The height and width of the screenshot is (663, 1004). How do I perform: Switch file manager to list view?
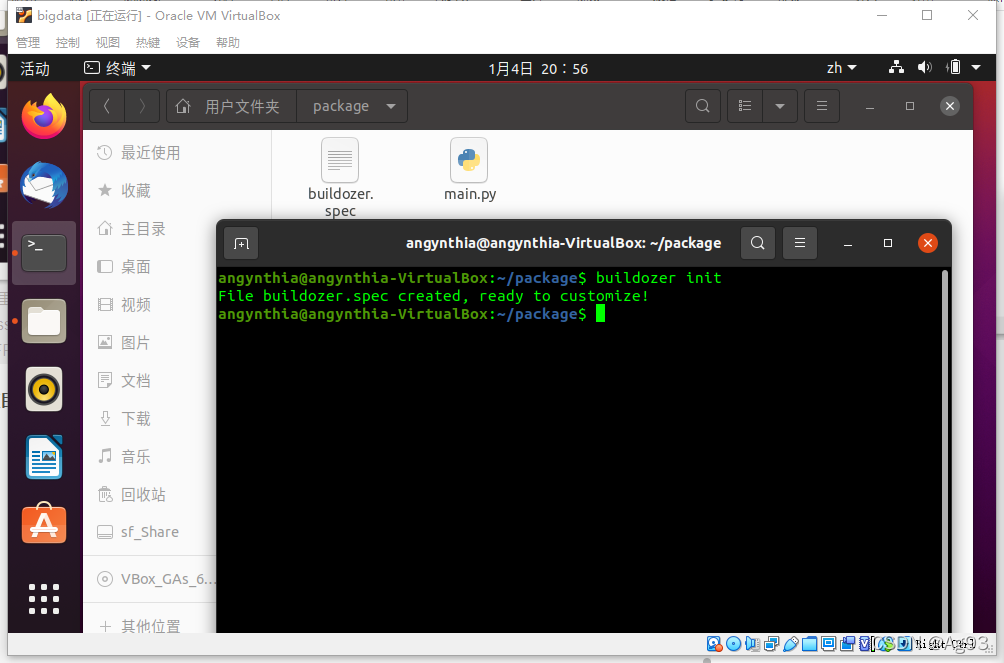(745, 106)
